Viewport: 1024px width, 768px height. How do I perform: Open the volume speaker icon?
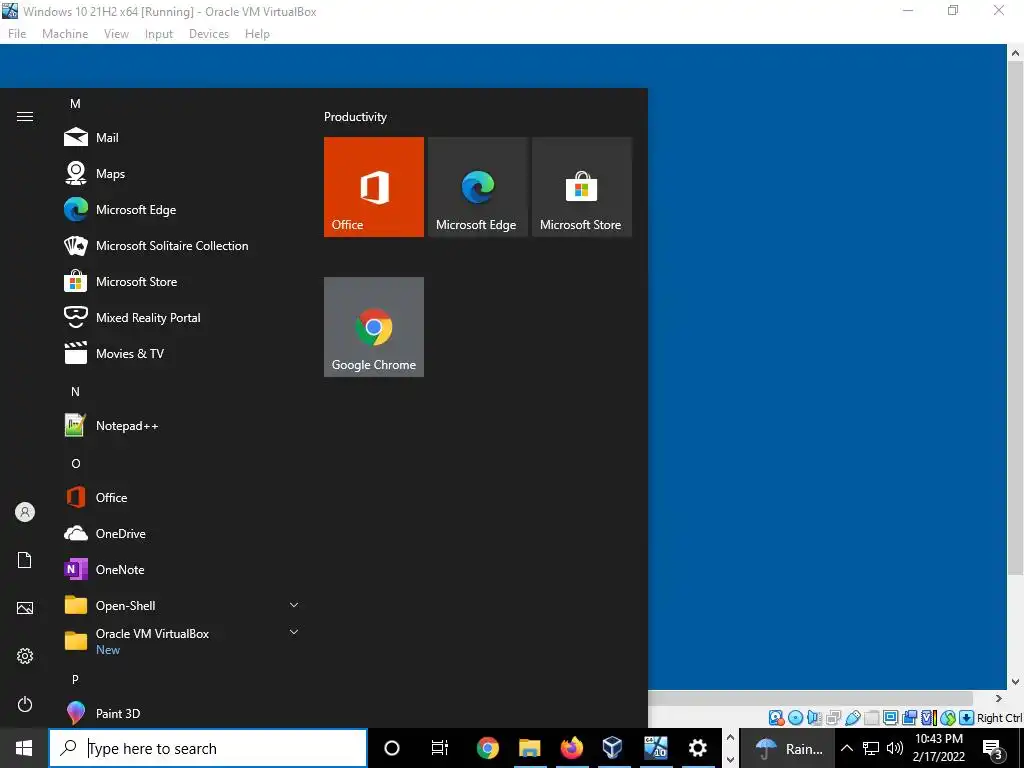click(895, 748)
